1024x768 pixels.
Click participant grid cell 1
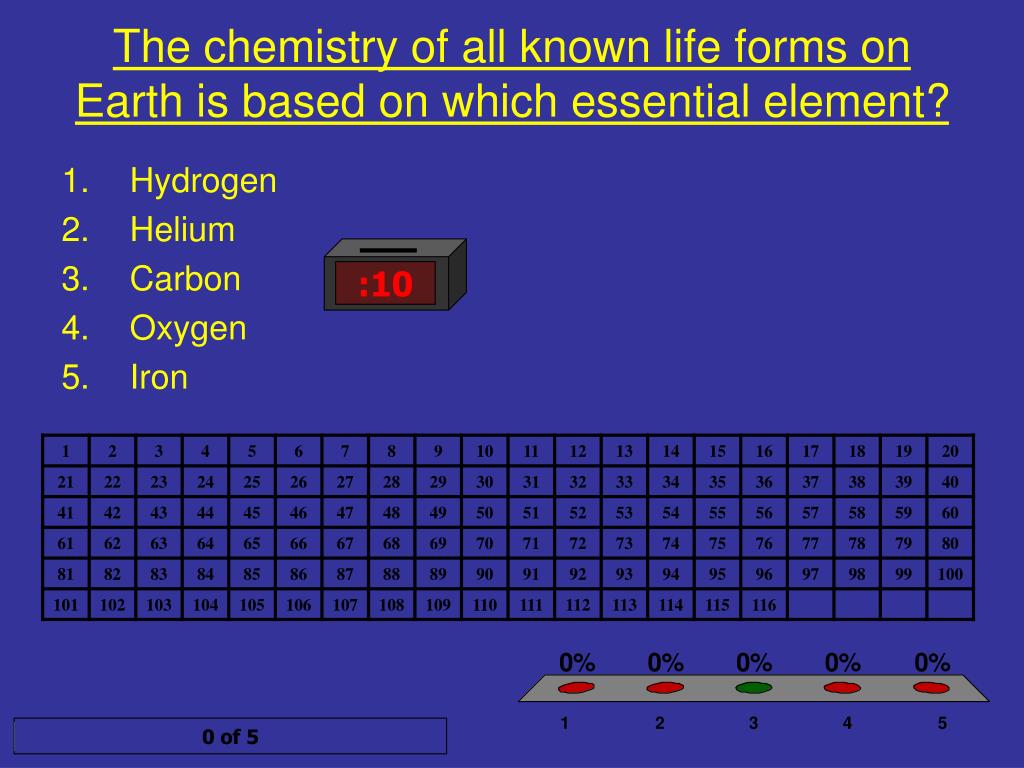coord(66,451)
